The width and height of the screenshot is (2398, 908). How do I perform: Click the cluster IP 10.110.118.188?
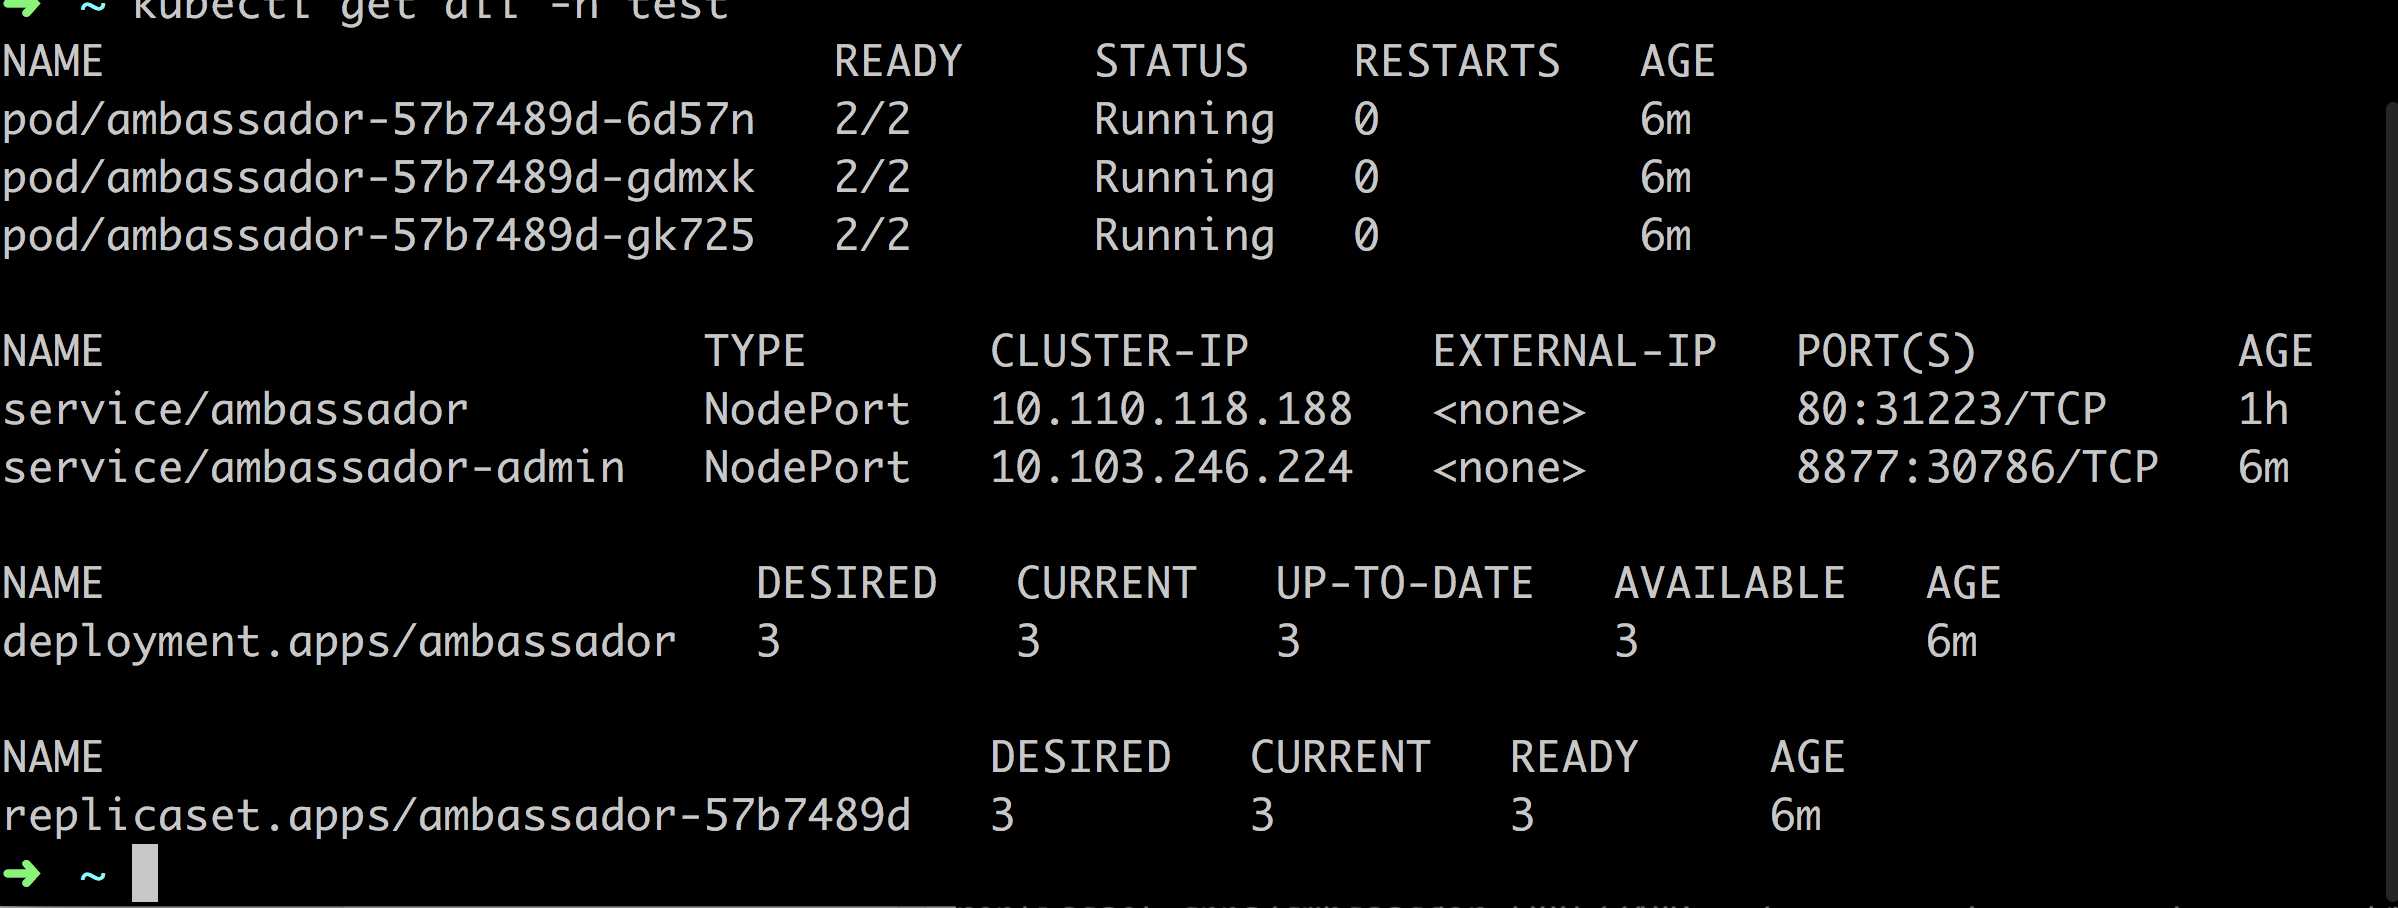tap(1171, 410)
